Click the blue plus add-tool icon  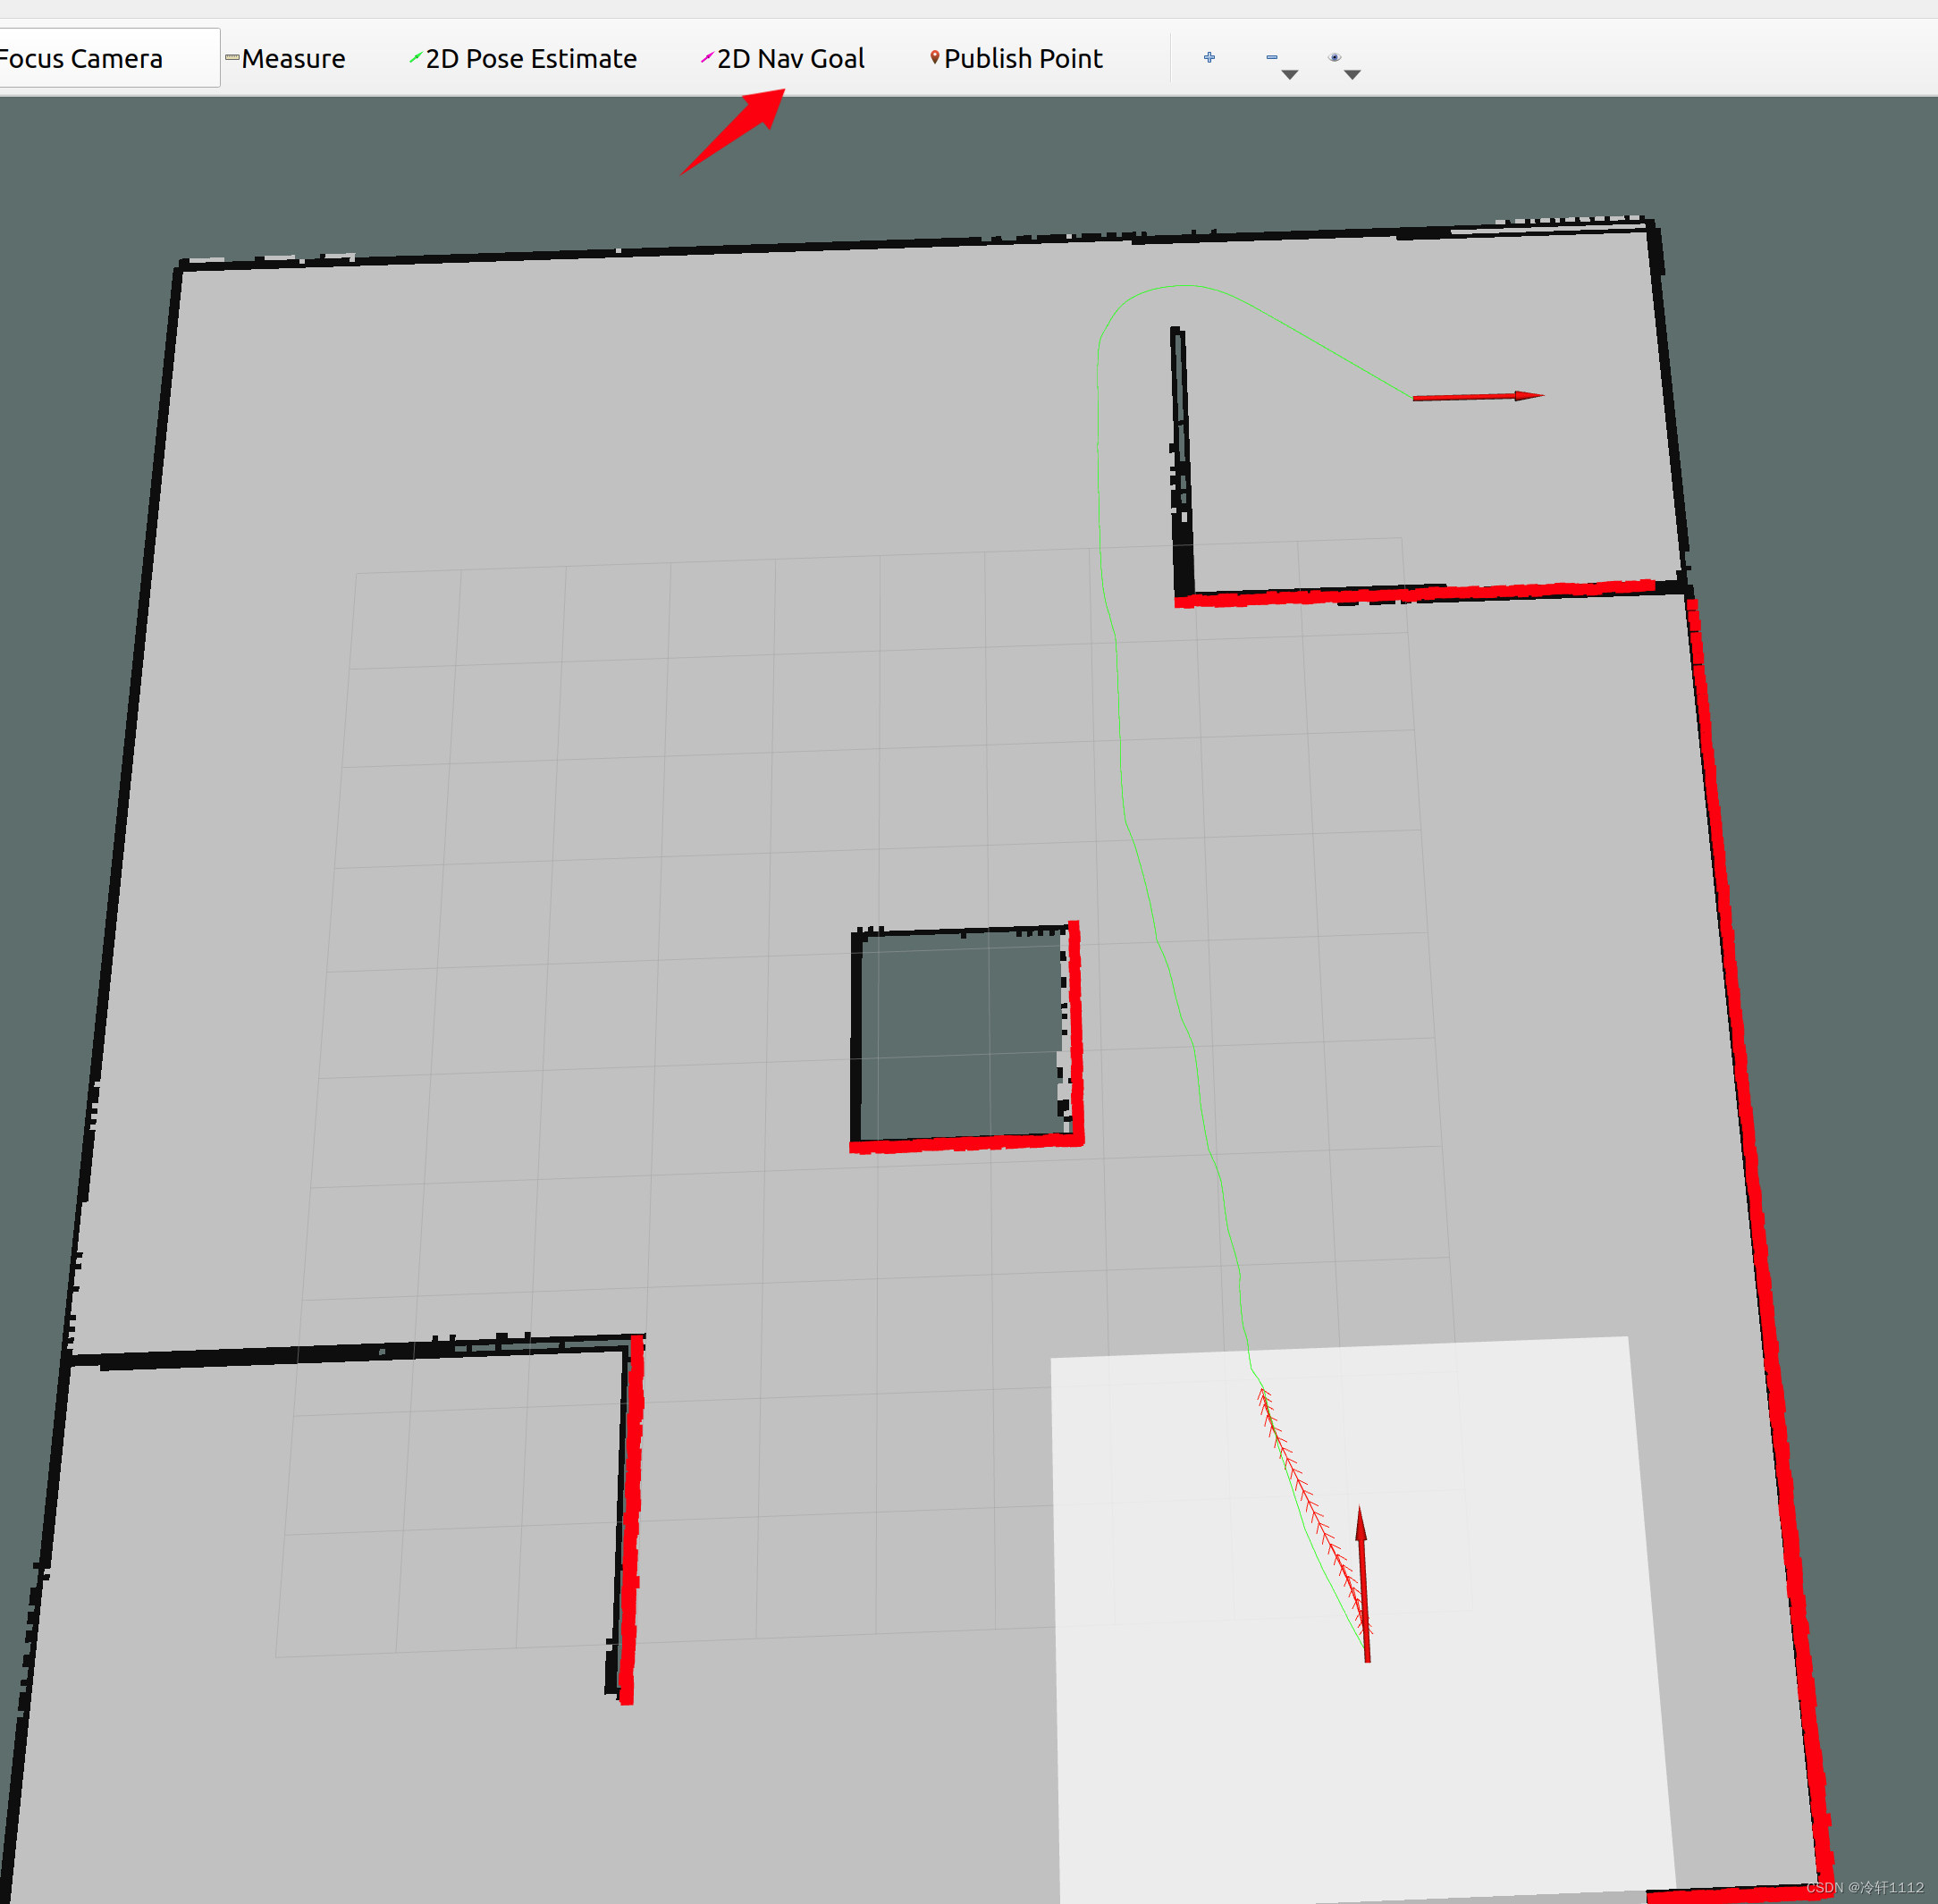[x=1209, y=58]
